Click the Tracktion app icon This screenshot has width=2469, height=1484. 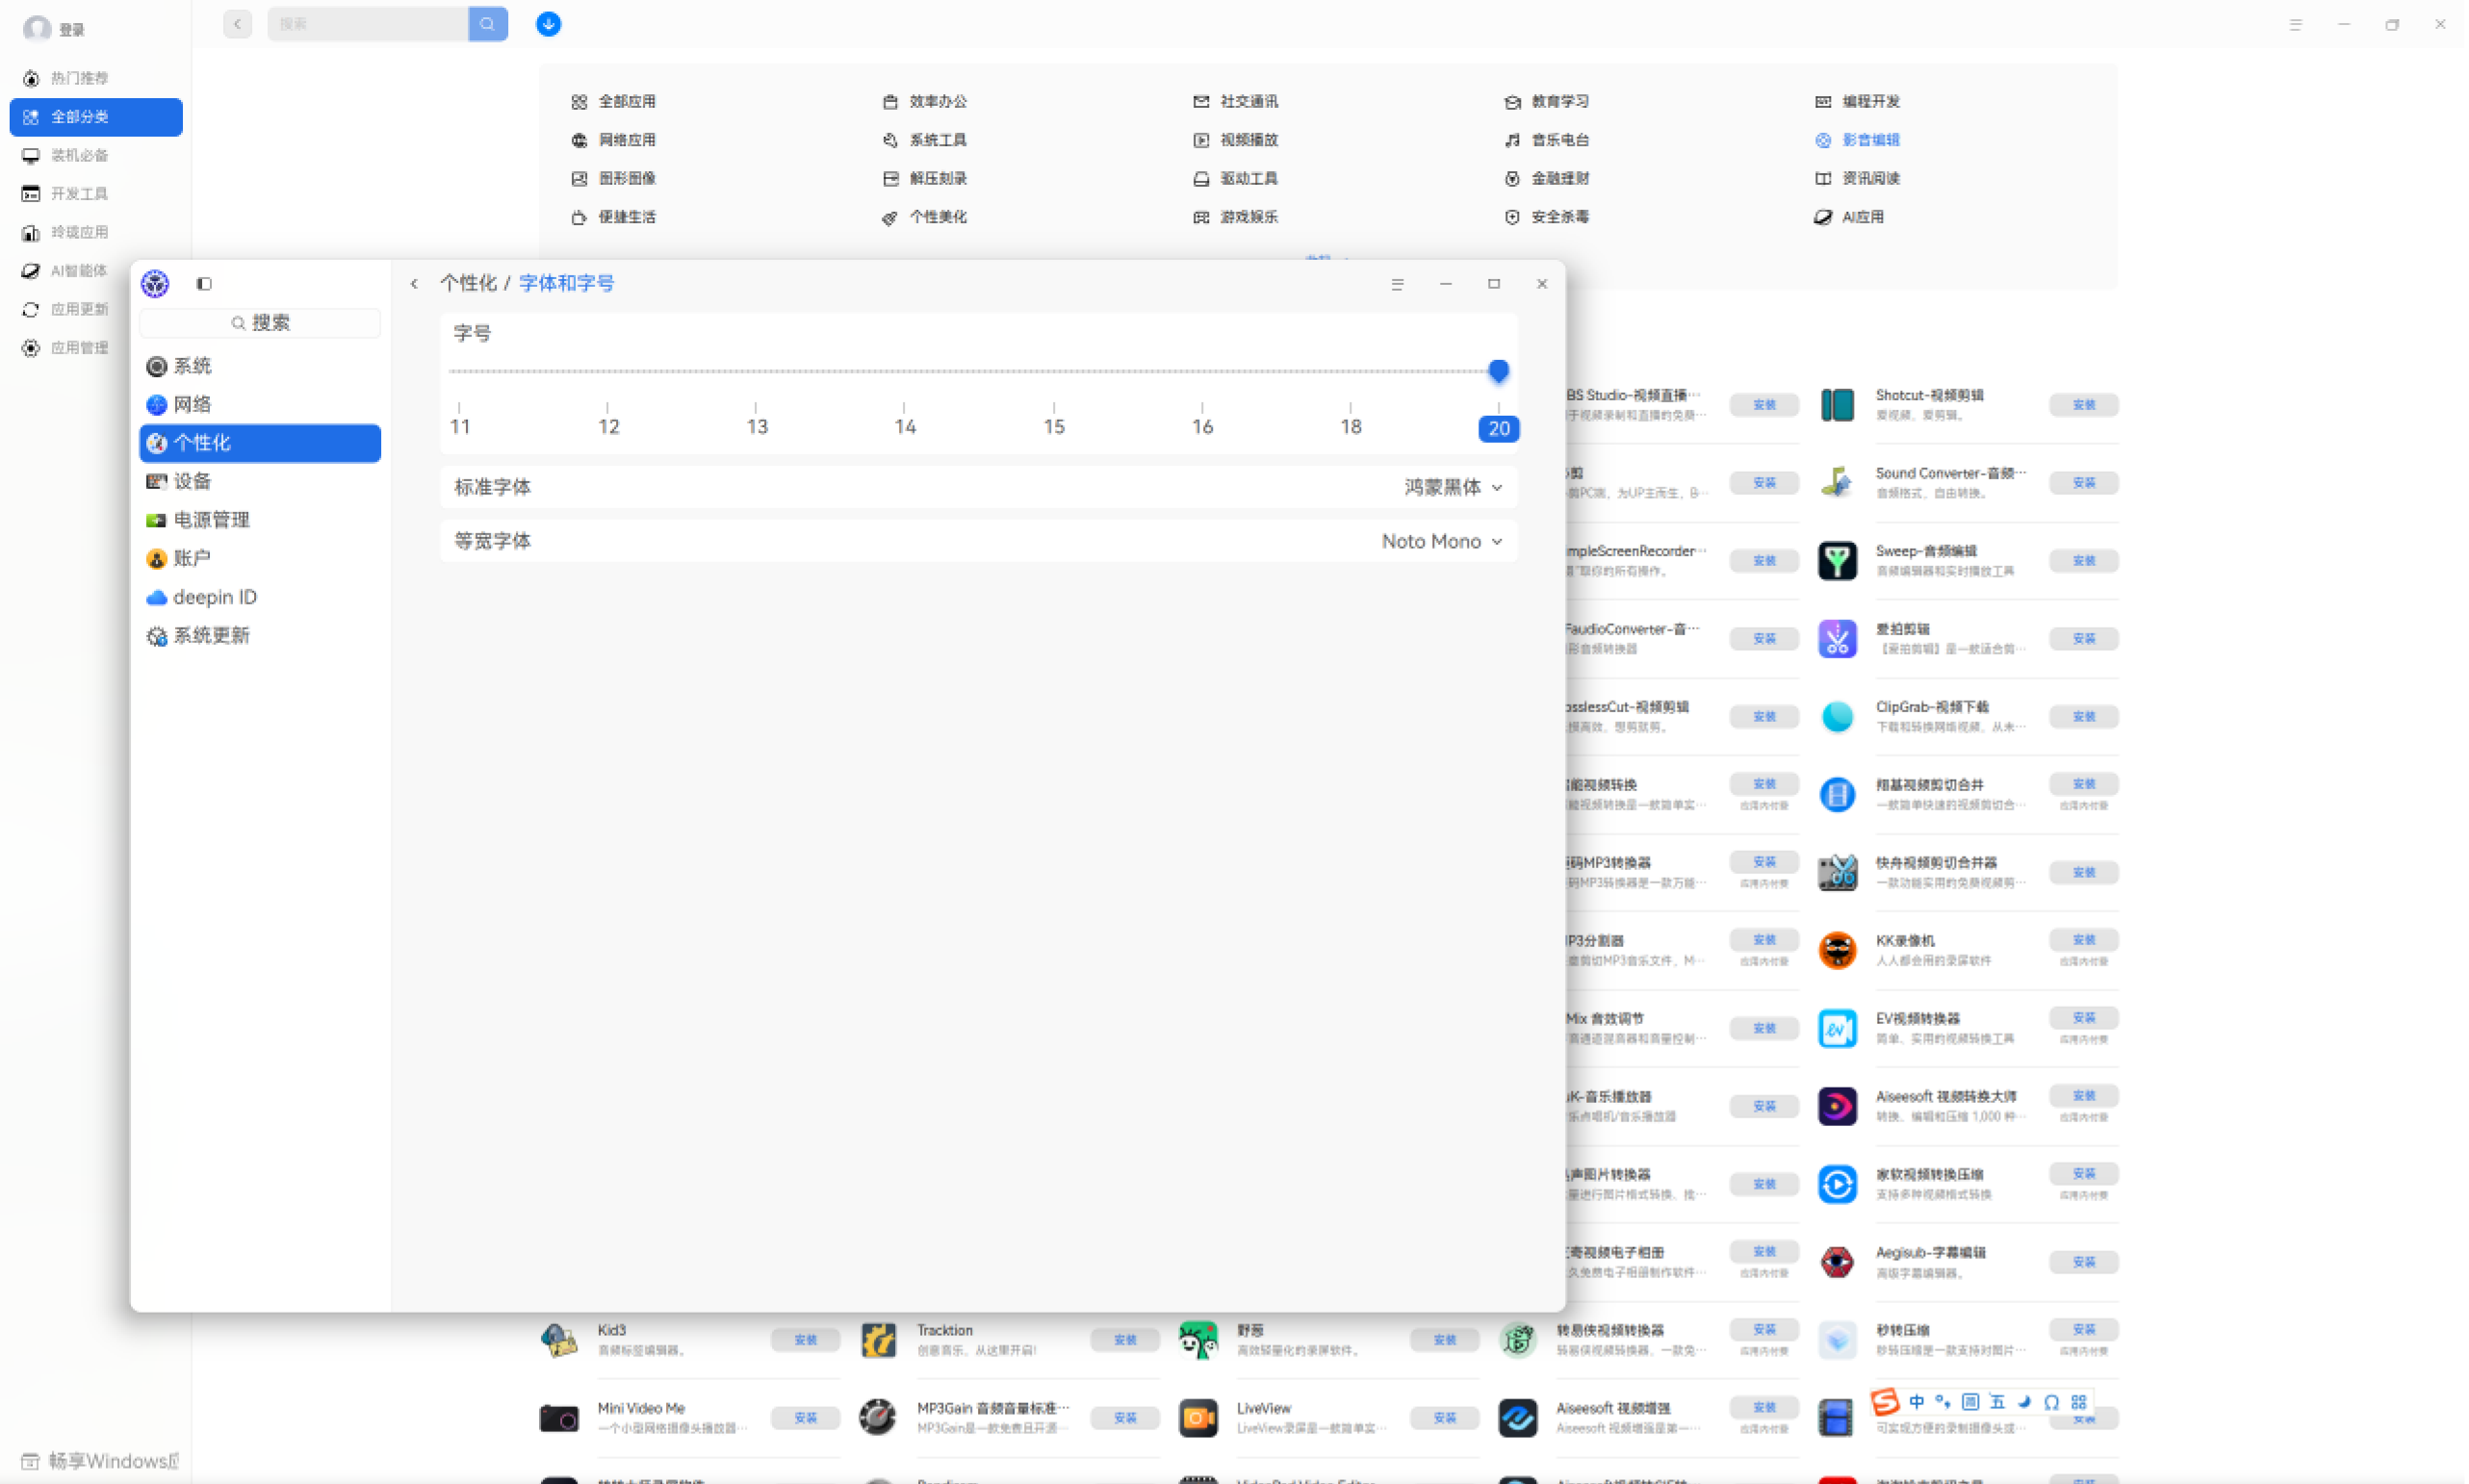coord(878,1340)
